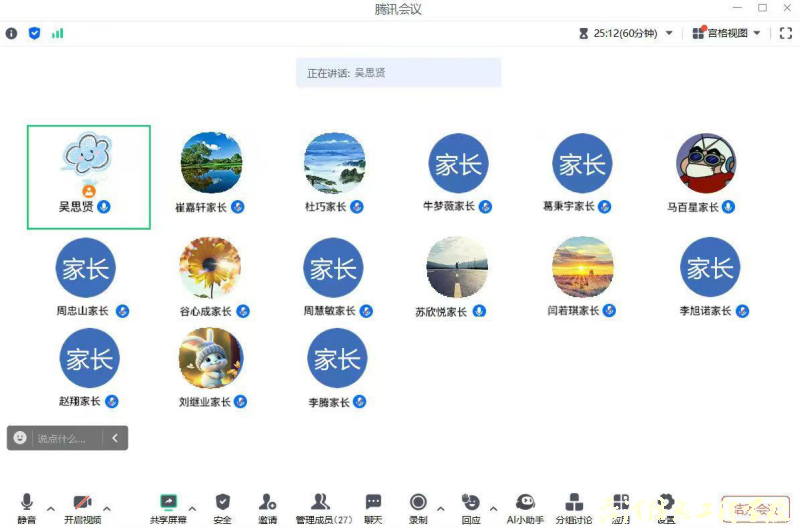This screenshot has height=528, width=800.
Task: Open 安全 security settings
Action: coord(222,508)
